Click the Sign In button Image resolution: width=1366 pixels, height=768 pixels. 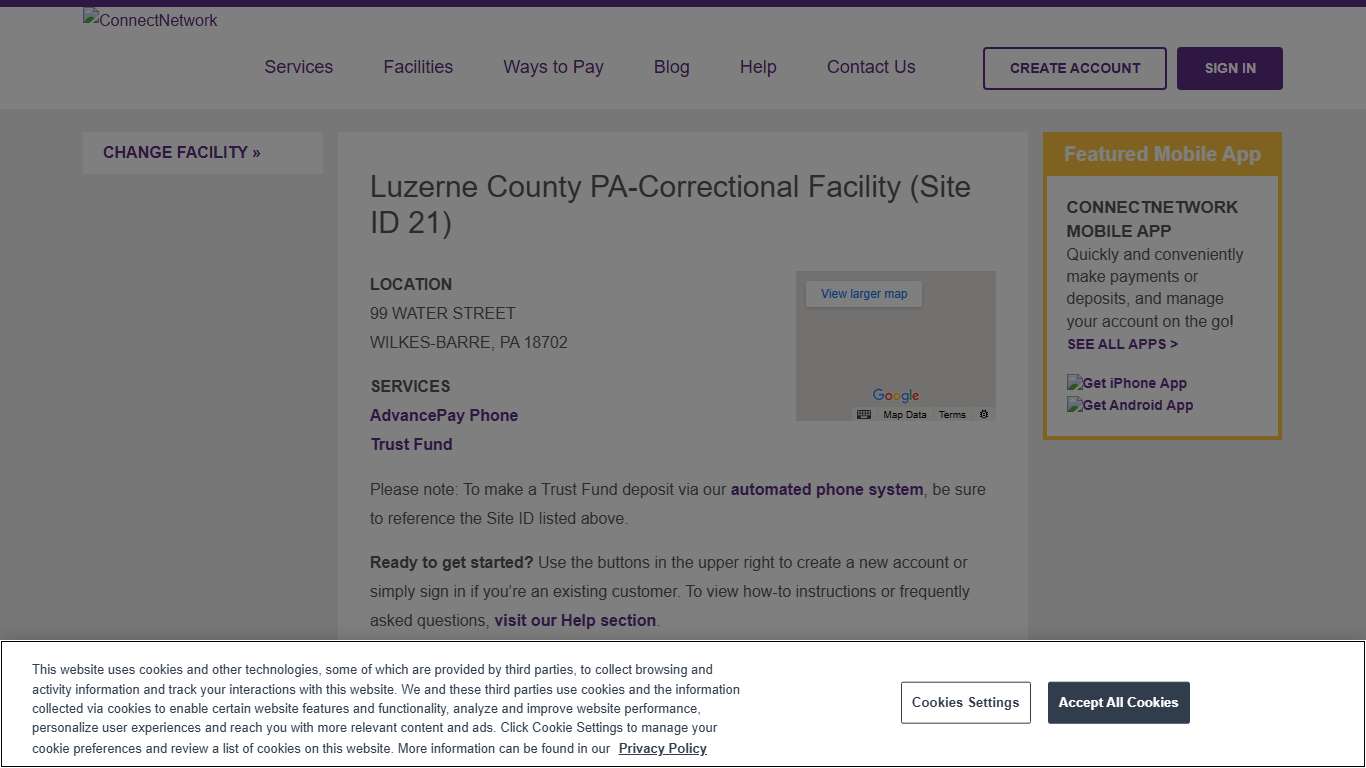[1229, 68]
